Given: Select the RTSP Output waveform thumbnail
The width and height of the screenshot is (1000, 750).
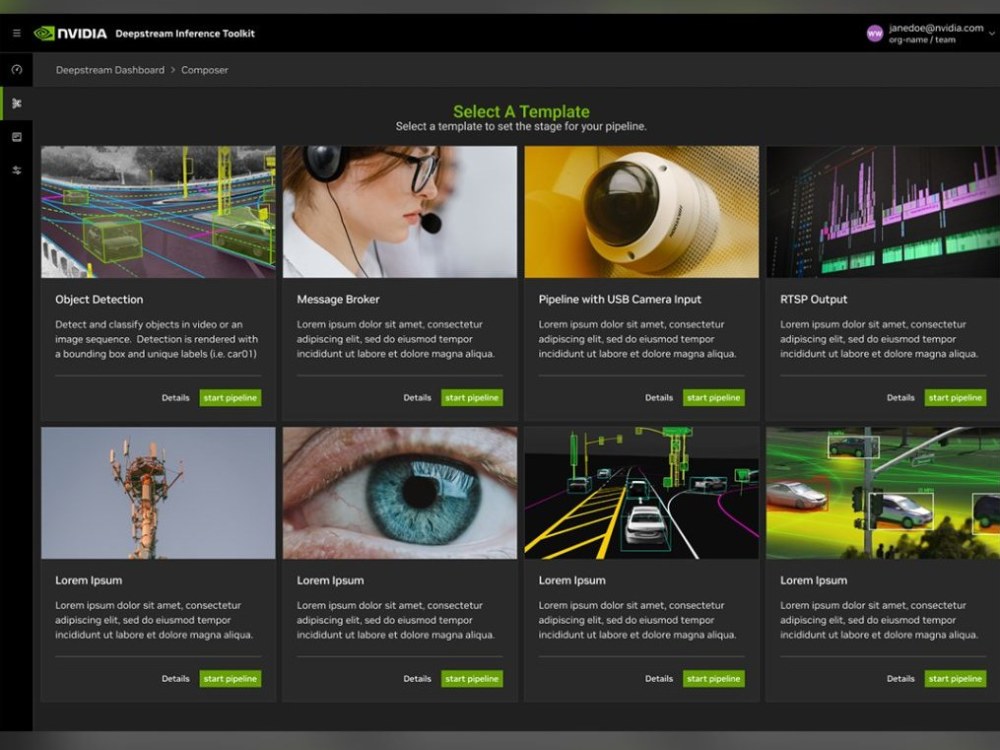Looking at the screenshot, I should pos(883,212).
